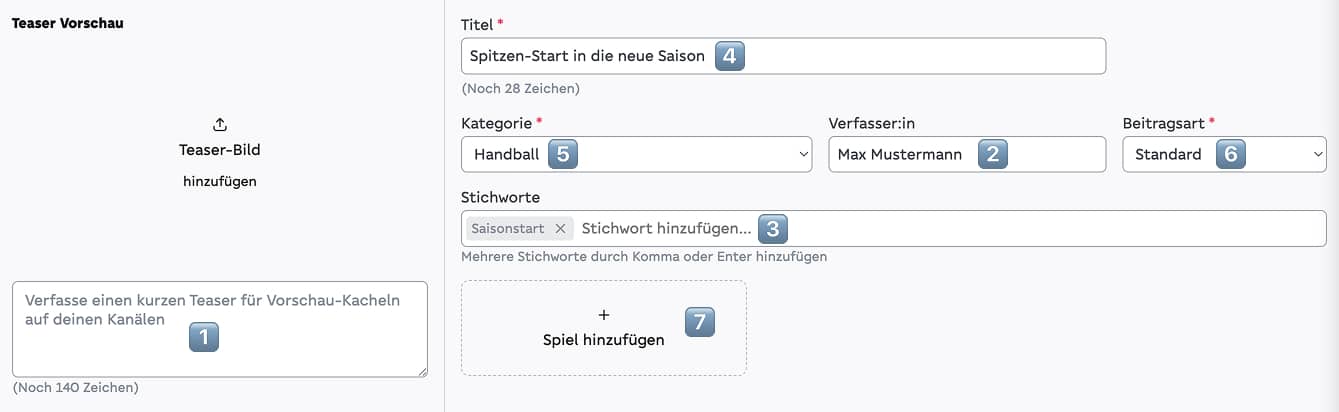This screenshot has height=412, width=1339.
Task: Click the number 4 badge in Titel field
Action: tap(729, 56)
